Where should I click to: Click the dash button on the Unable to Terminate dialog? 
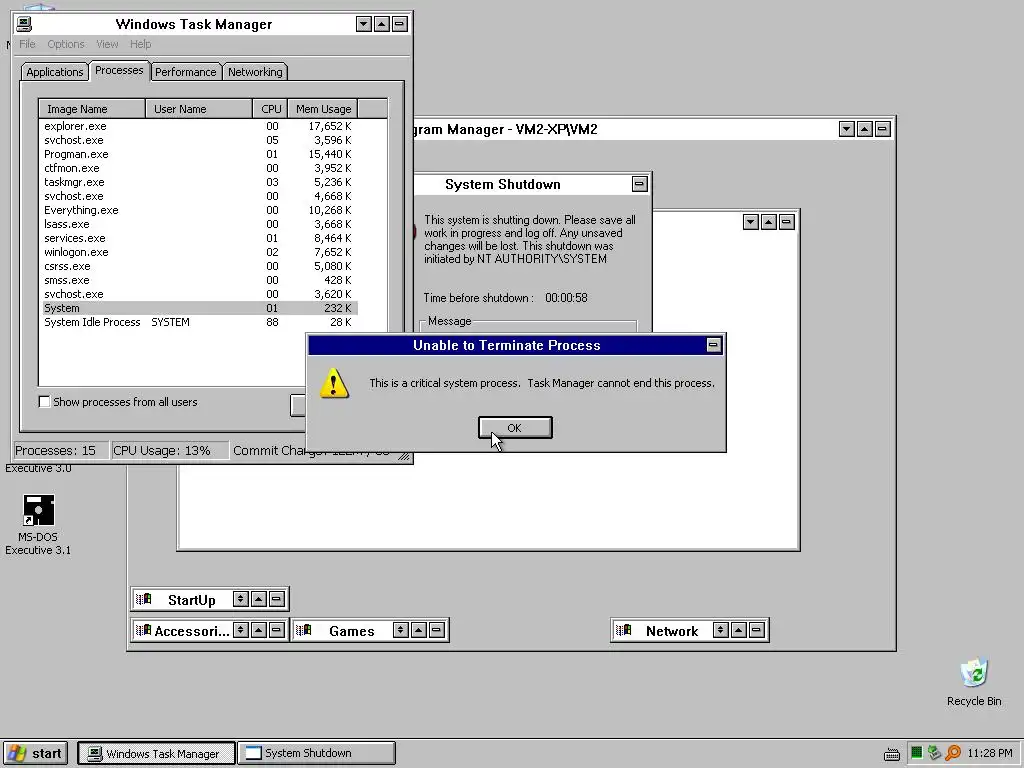point(714,345)
